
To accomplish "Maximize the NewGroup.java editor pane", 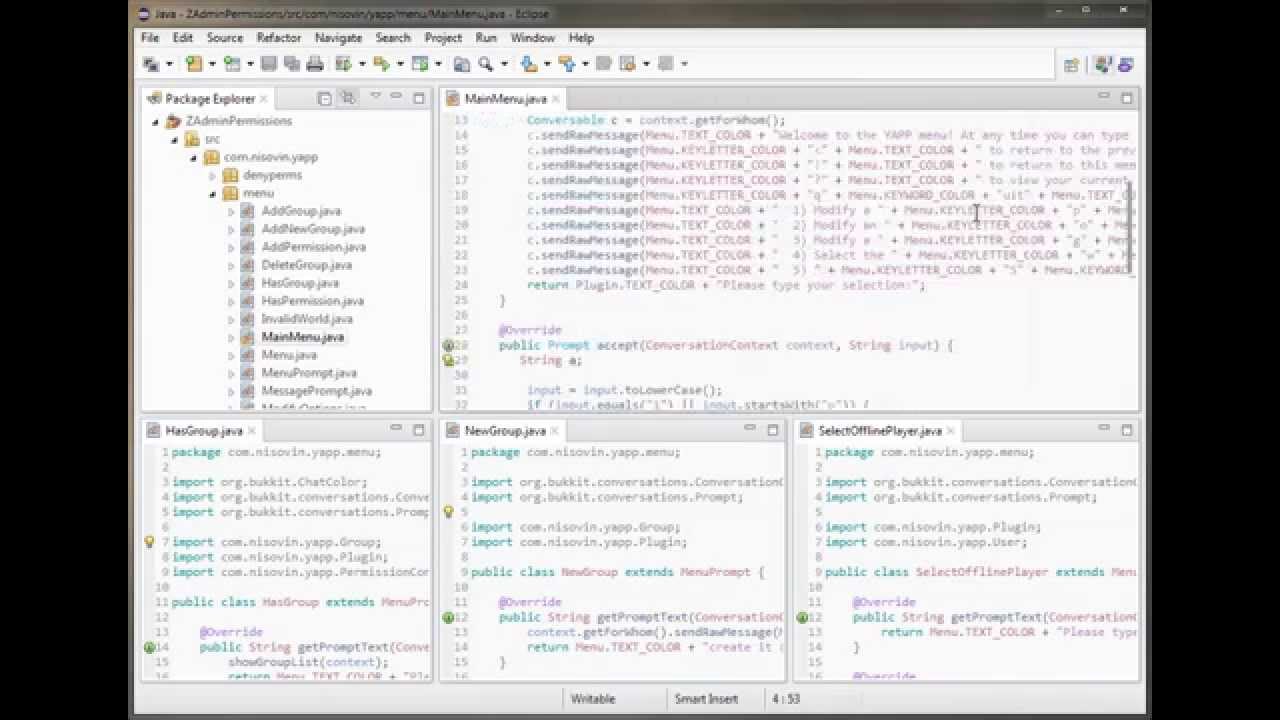I will [x=773, y=430].
